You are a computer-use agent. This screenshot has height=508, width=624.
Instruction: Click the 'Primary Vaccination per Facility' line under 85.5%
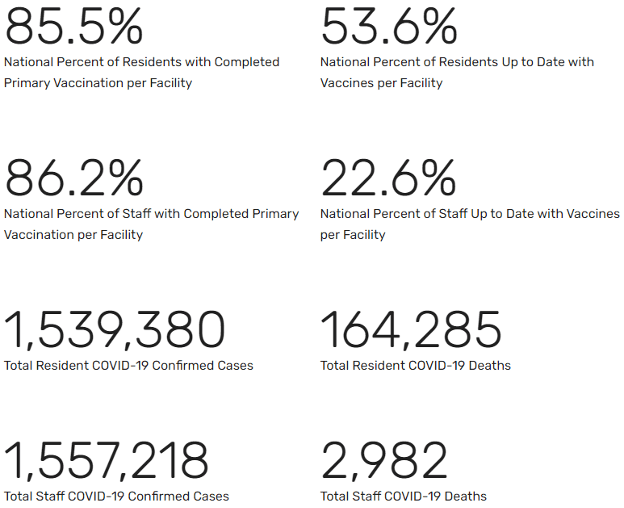pyautogui.click(x=98, y=83)
